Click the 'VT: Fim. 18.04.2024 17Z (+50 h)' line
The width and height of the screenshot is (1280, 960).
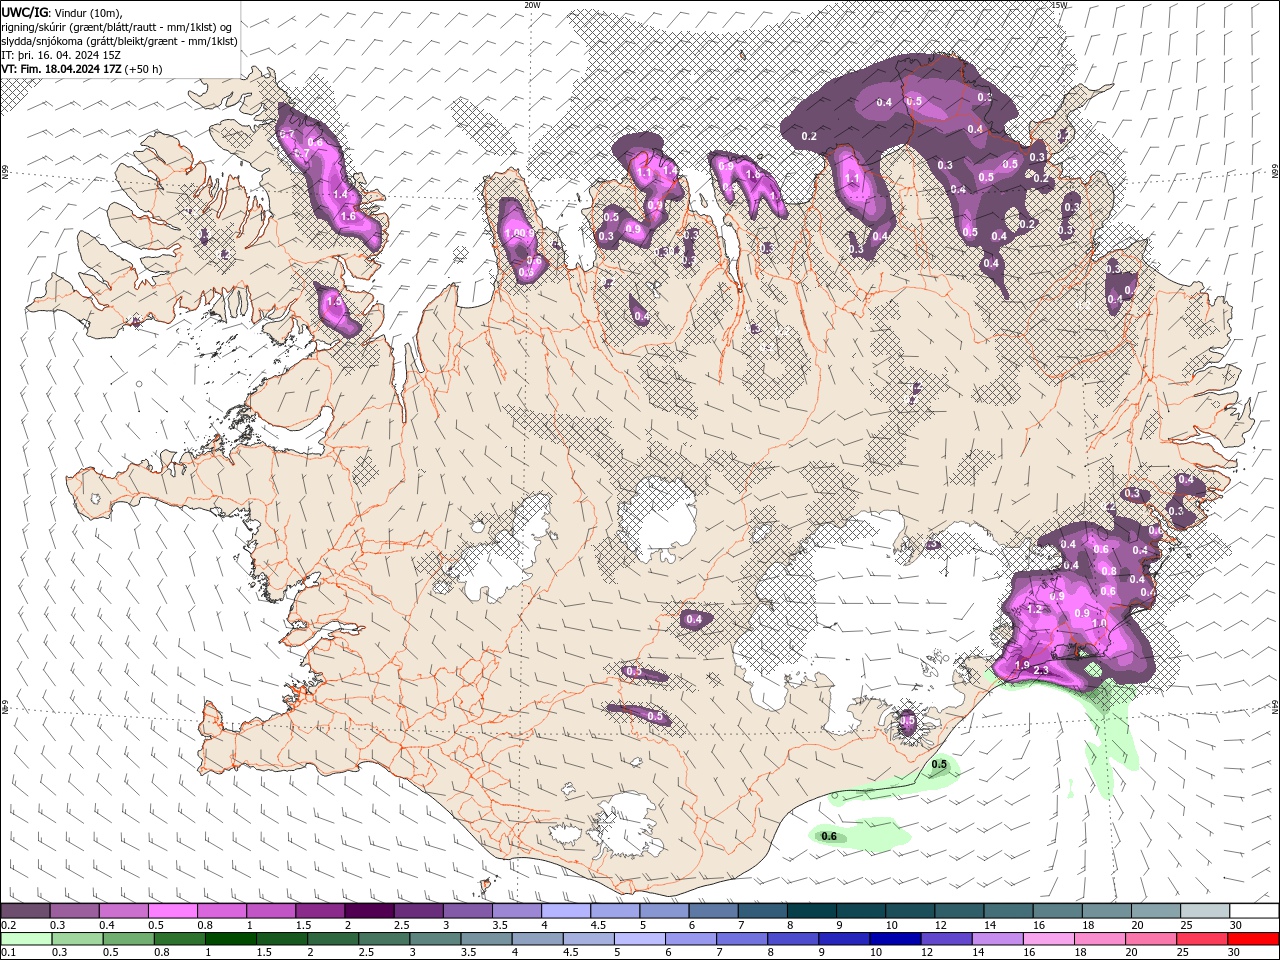82,69
